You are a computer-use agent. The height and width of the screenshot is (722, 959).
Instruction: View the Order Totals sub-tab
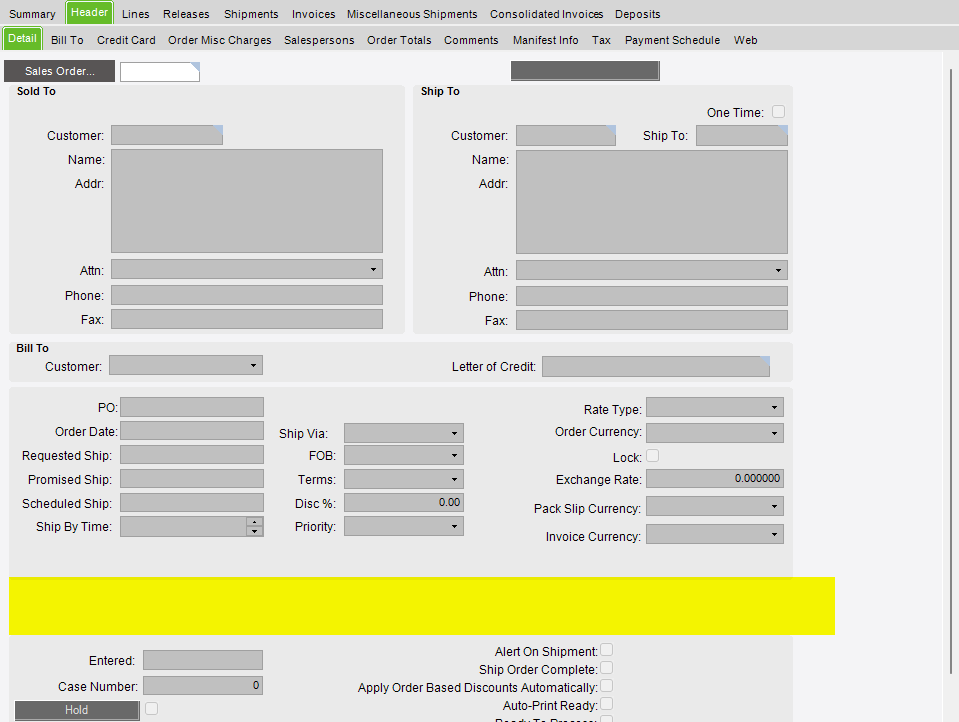[399, 40]
